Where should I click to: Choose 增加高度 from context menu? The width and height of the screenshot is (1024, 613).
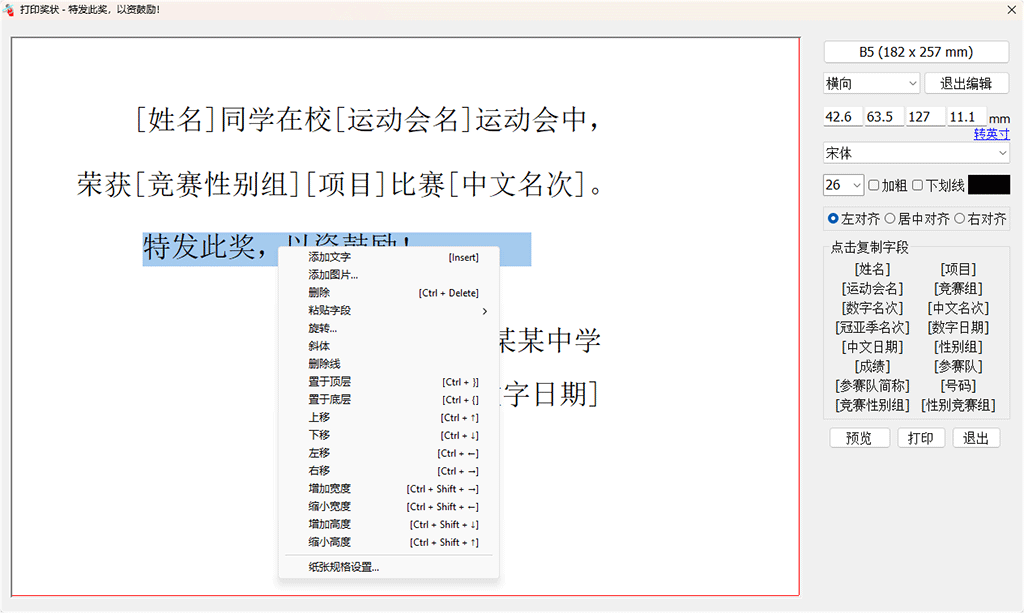pos(389,524)
